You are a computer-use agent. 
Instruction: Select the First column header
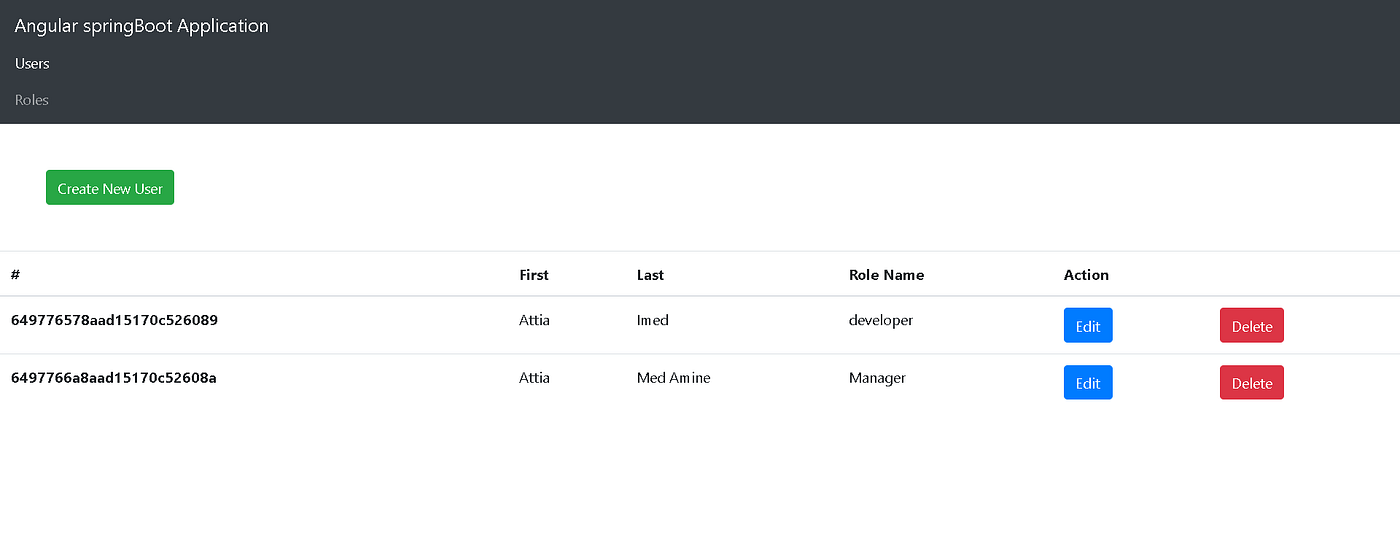(x=534, y=275)
